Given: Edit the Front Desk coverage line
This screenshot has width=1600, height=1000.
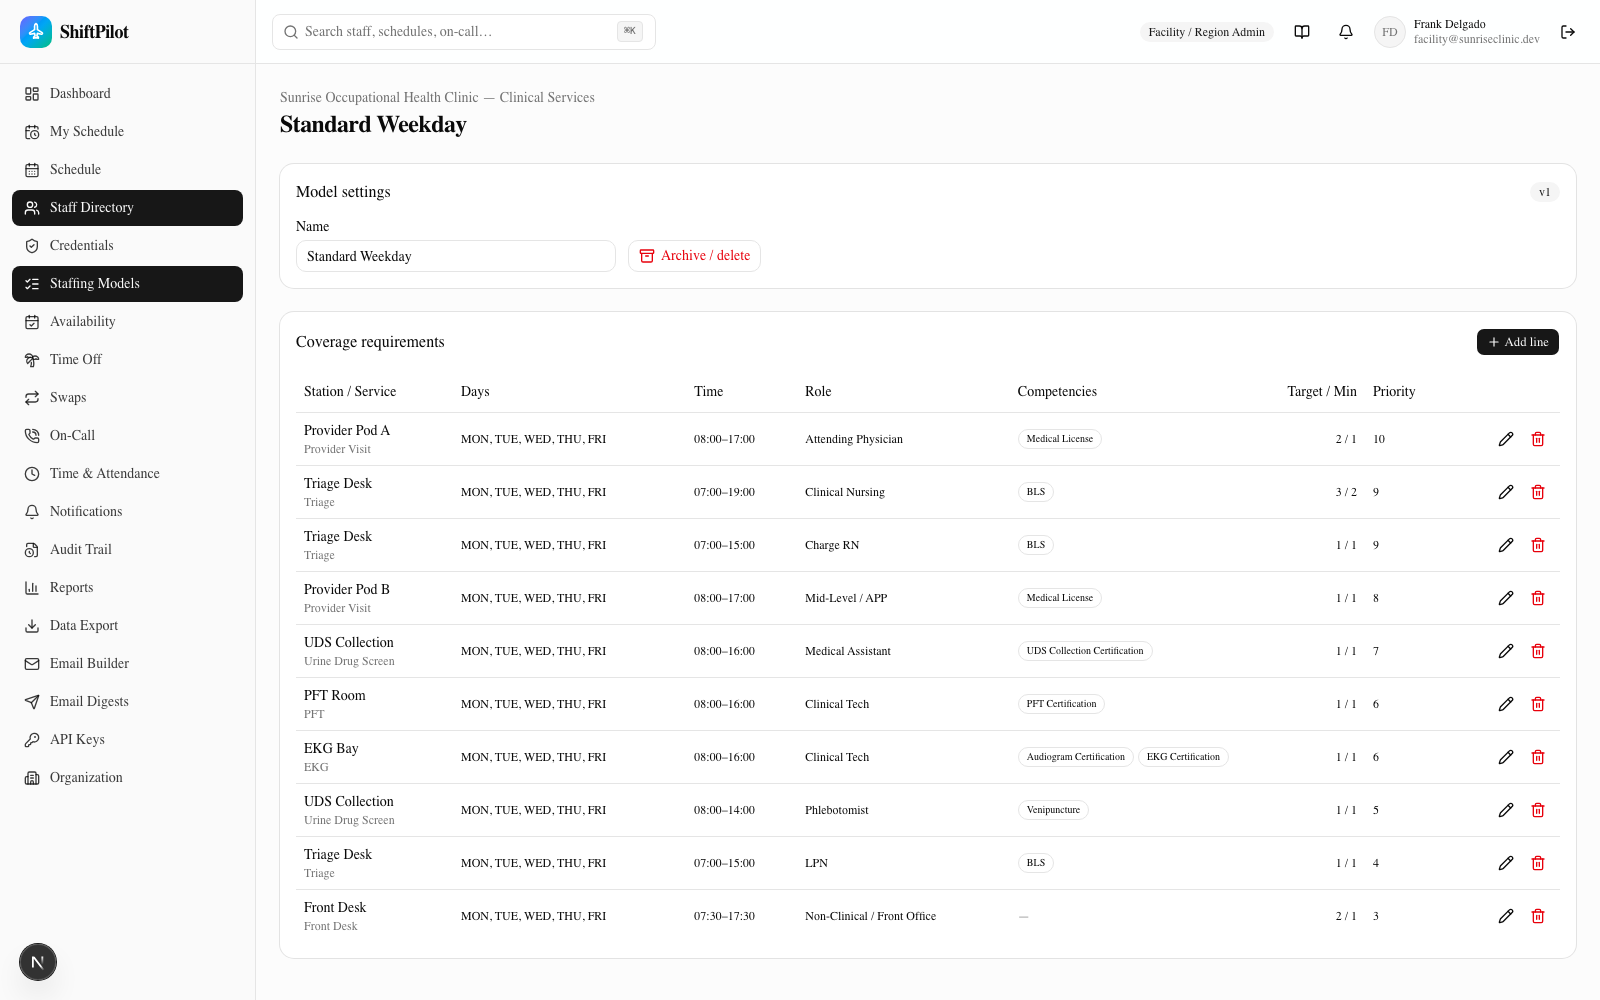Looking at the screenshot, I should tap(1506, 916).
